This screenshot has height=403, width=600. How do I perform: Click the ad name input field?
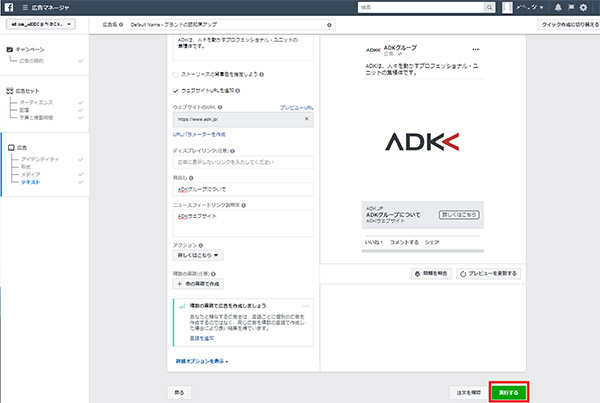[x=227, y=24]
